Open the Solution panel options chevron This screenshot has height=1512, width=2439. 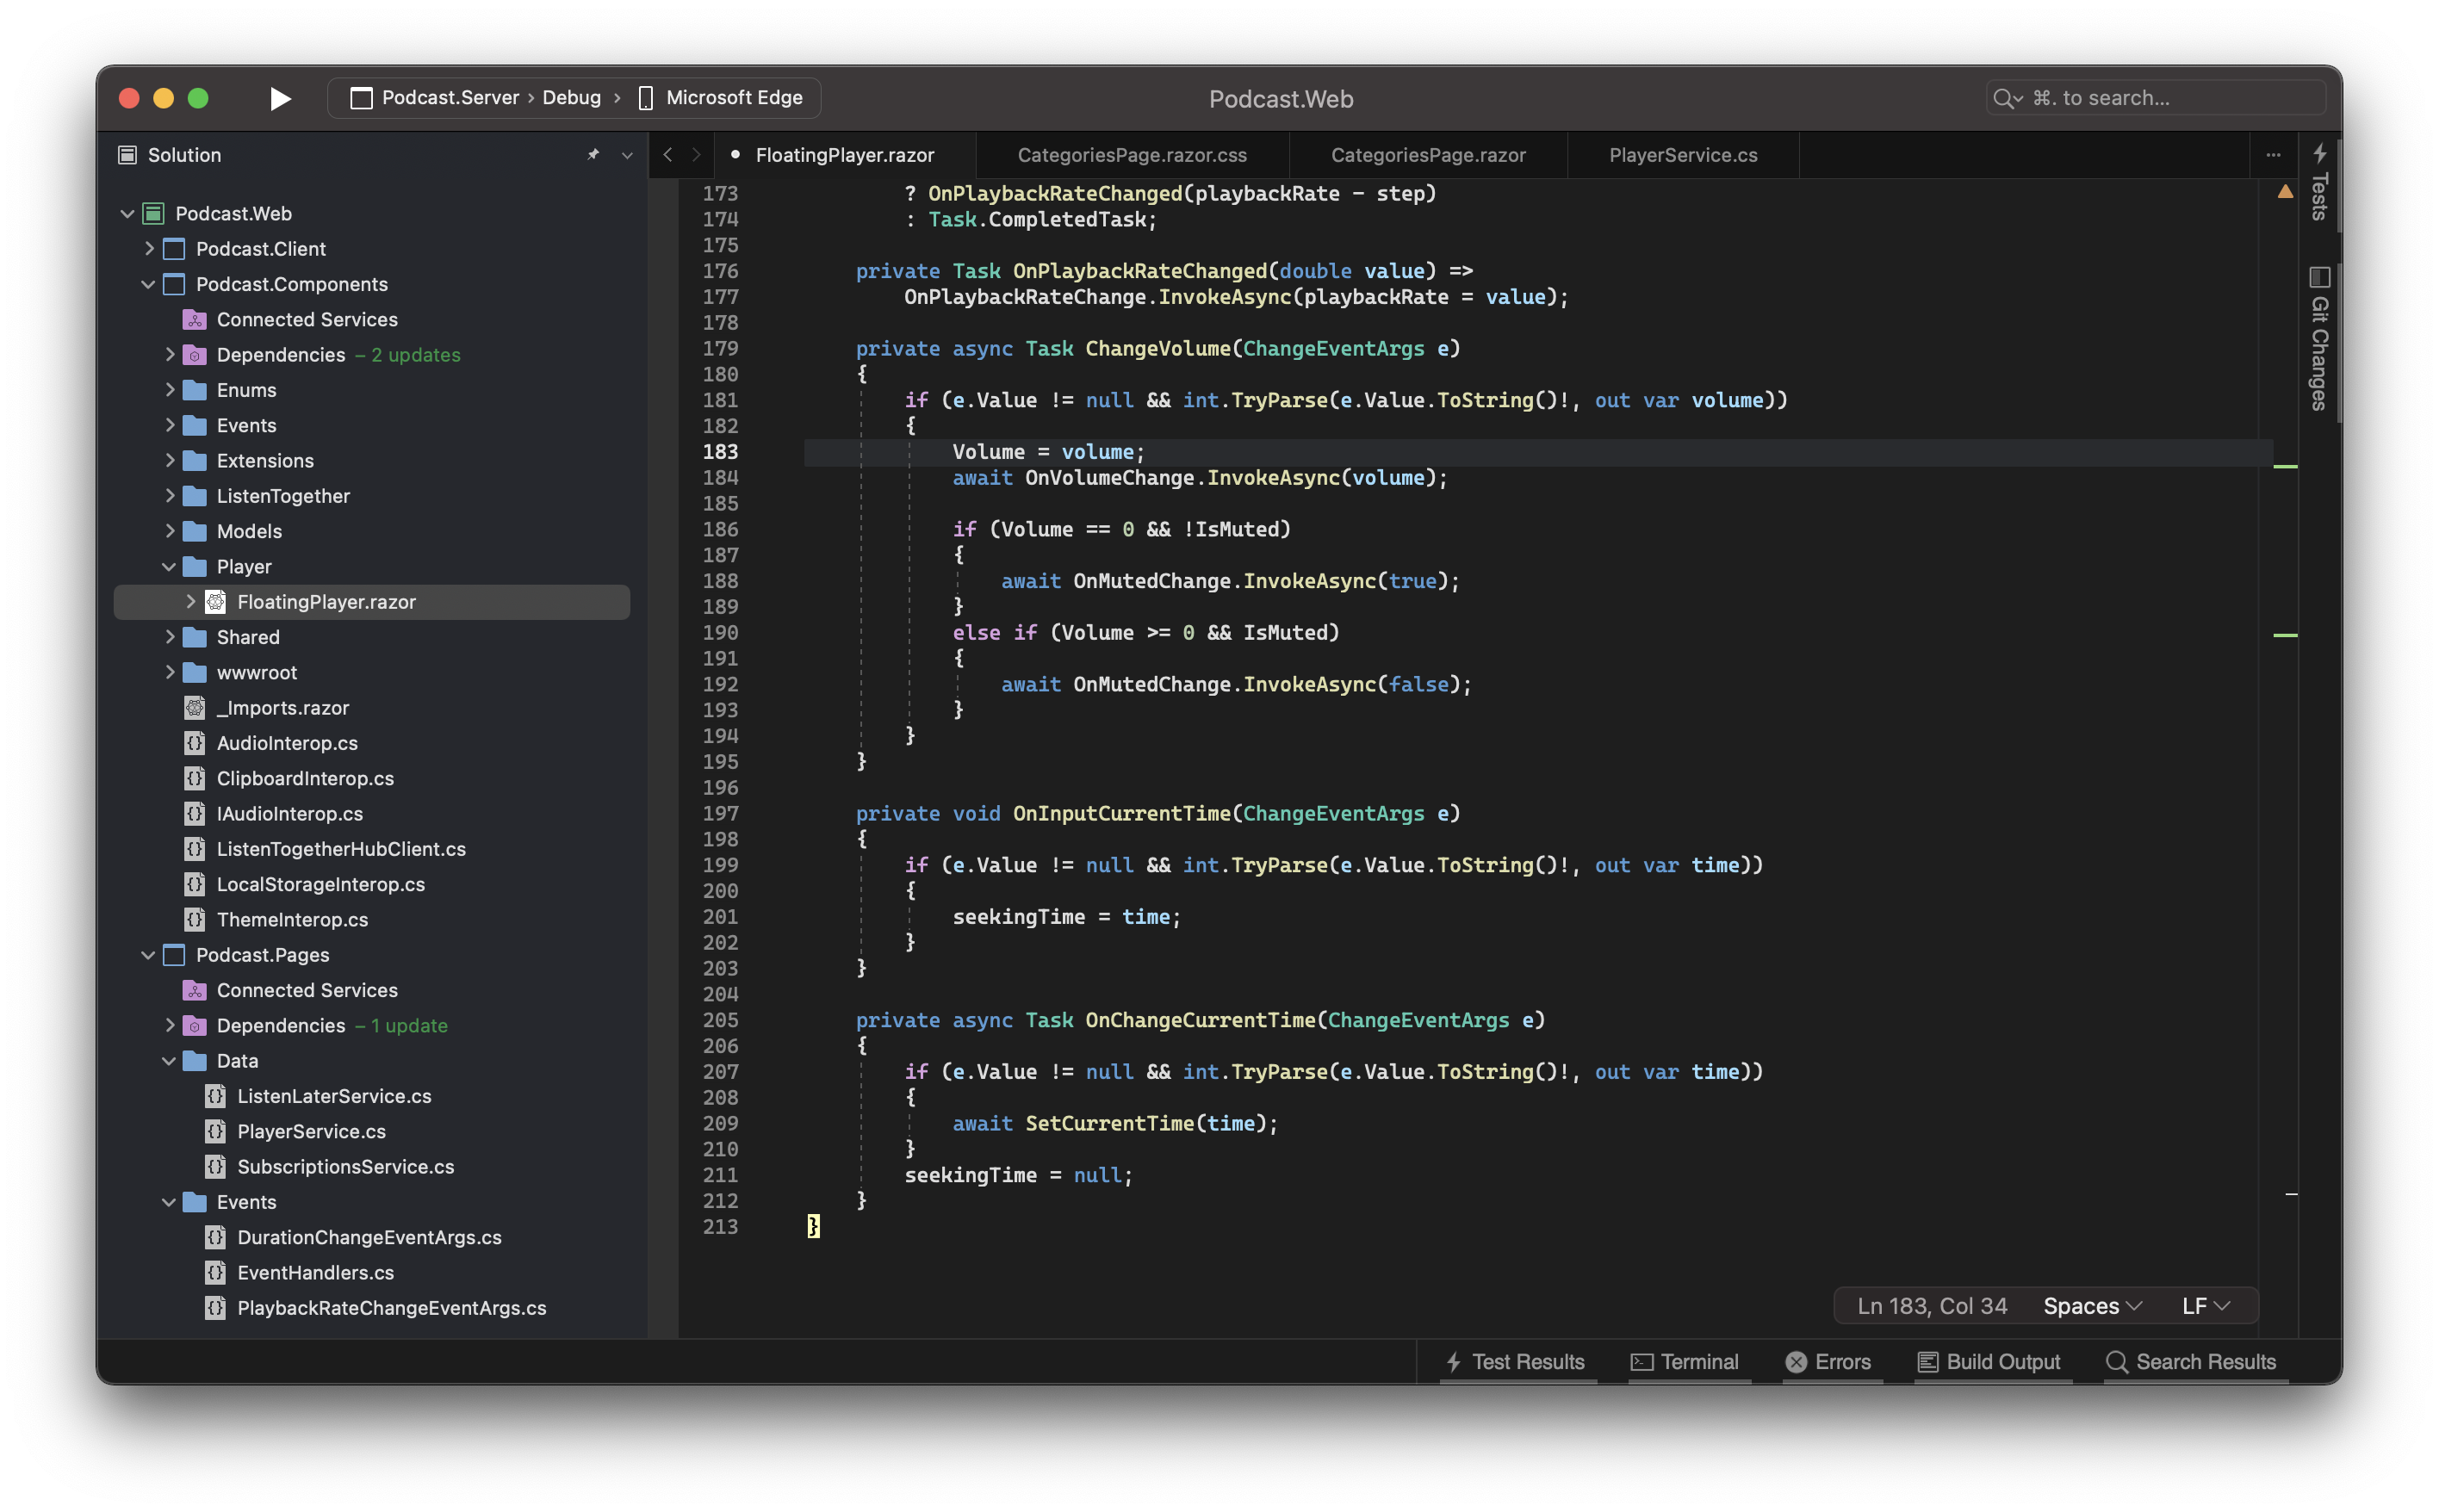[627, 155]
